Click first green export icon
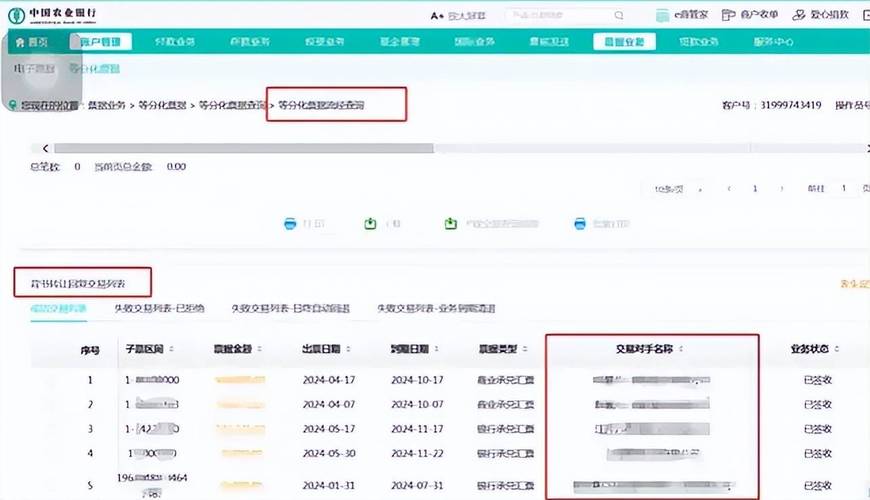 (x=370, y=224)
